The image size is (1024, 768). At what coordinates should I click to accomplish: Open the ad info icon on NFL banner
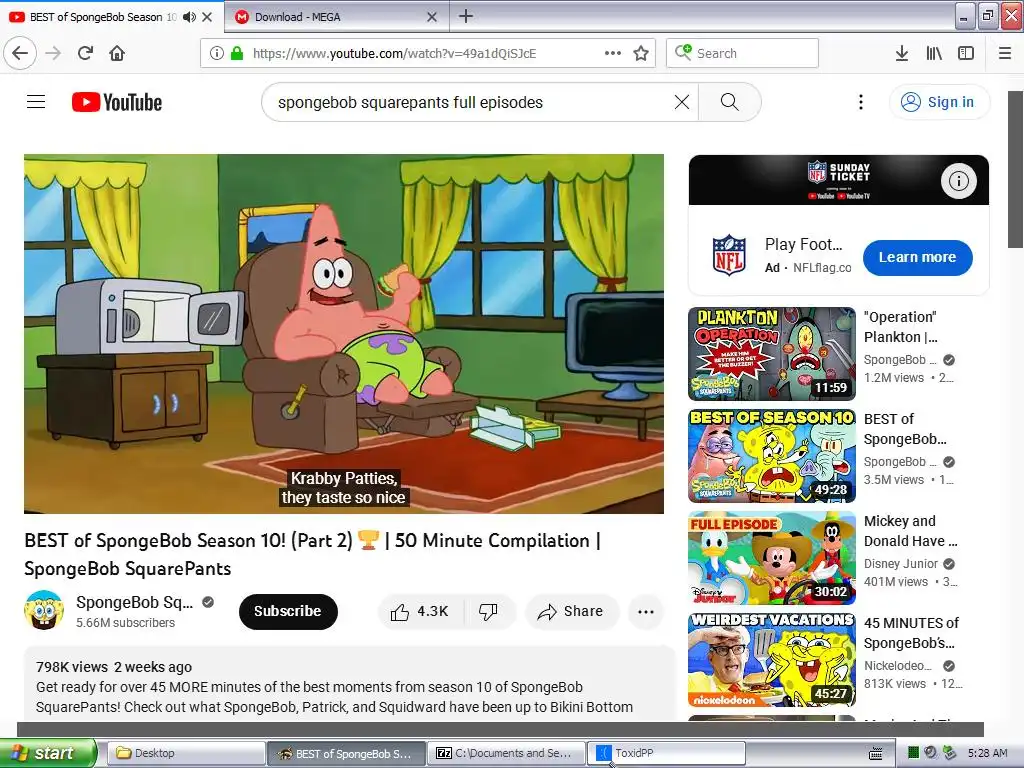click(x=958, y=181)
